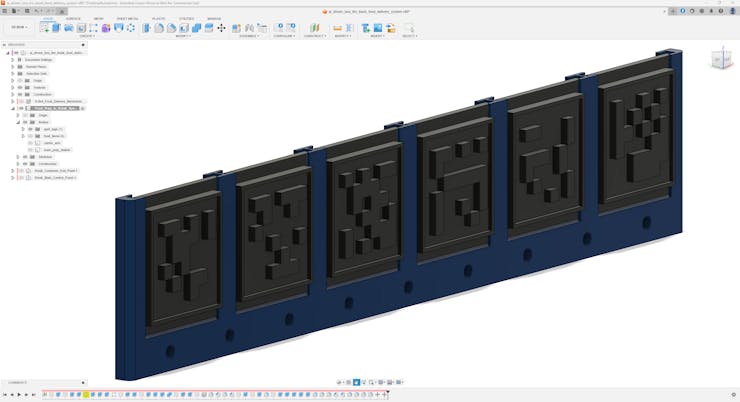Open the ViewCube in the corner
740x402 pixels.
[x=720, y=60]
